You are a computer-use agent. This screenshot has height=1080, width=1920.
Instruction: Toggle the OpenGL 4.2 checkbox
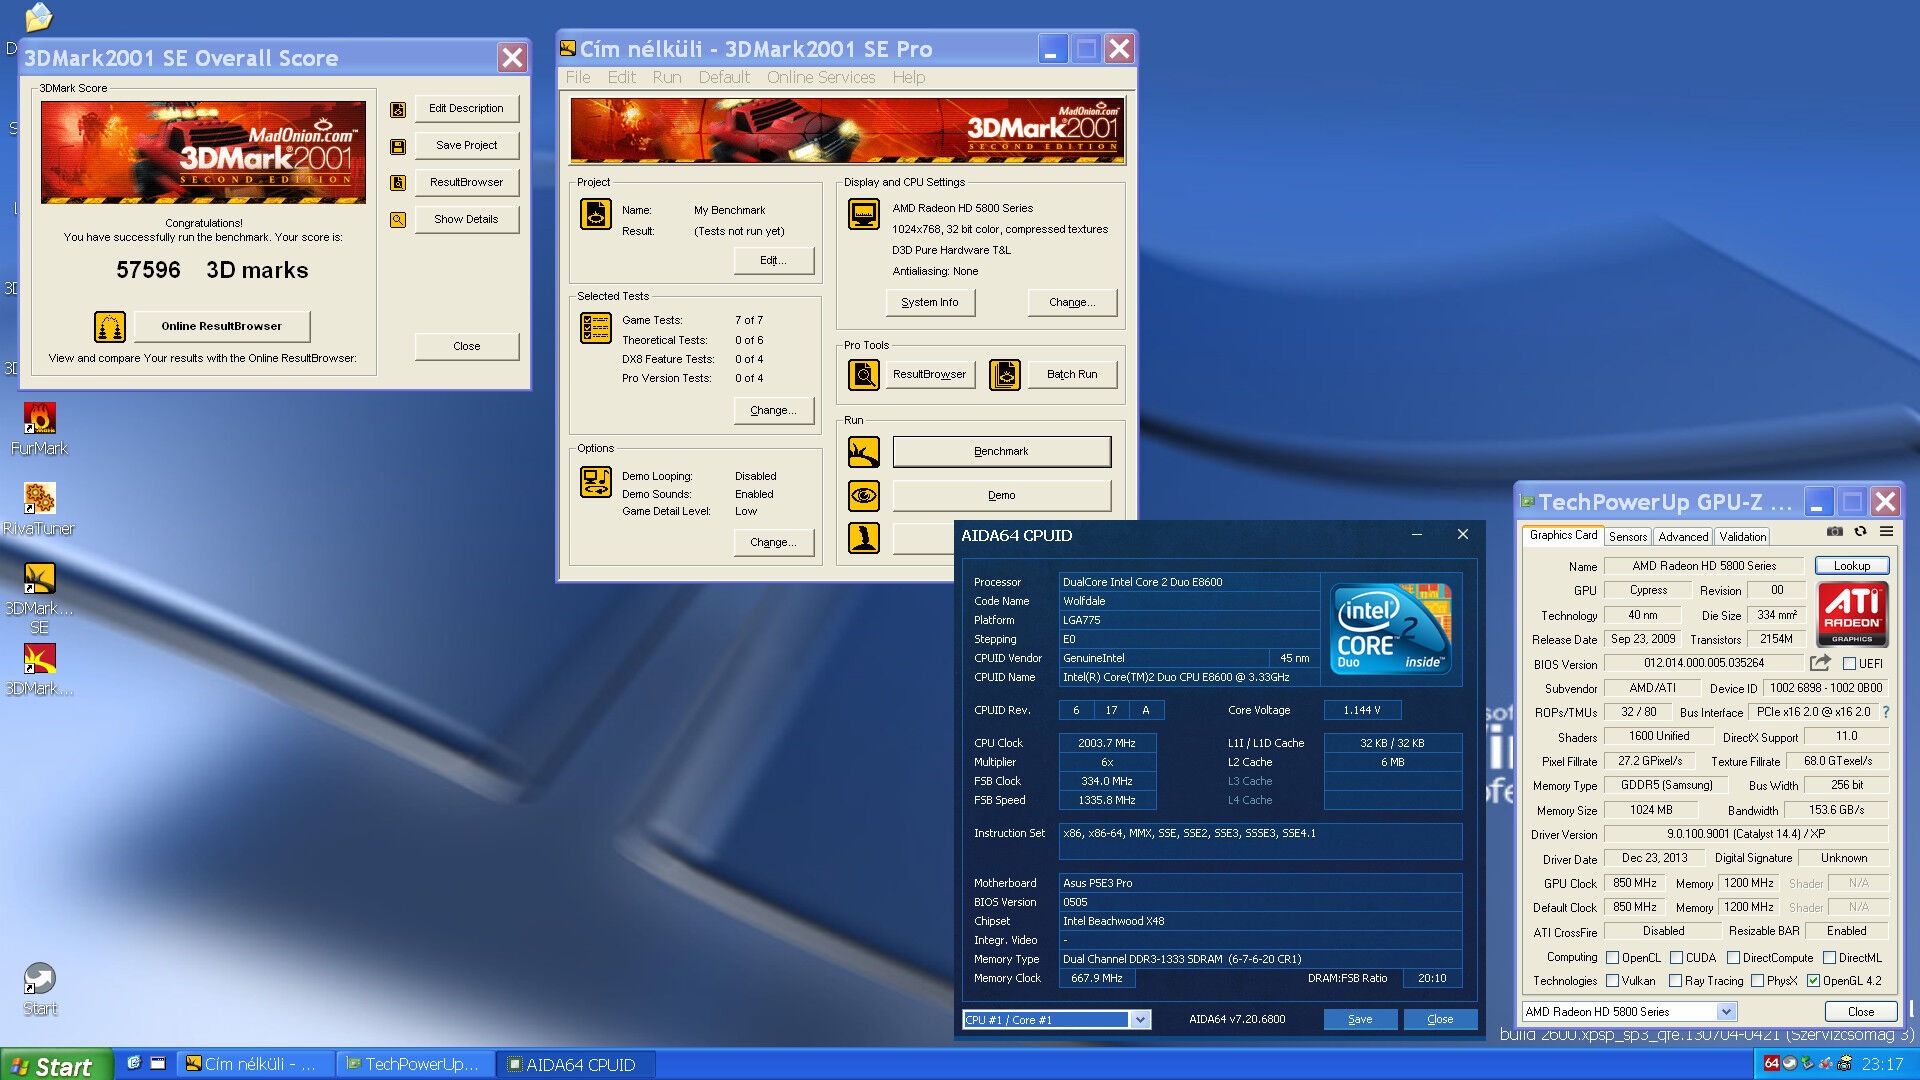point(1813,981)
